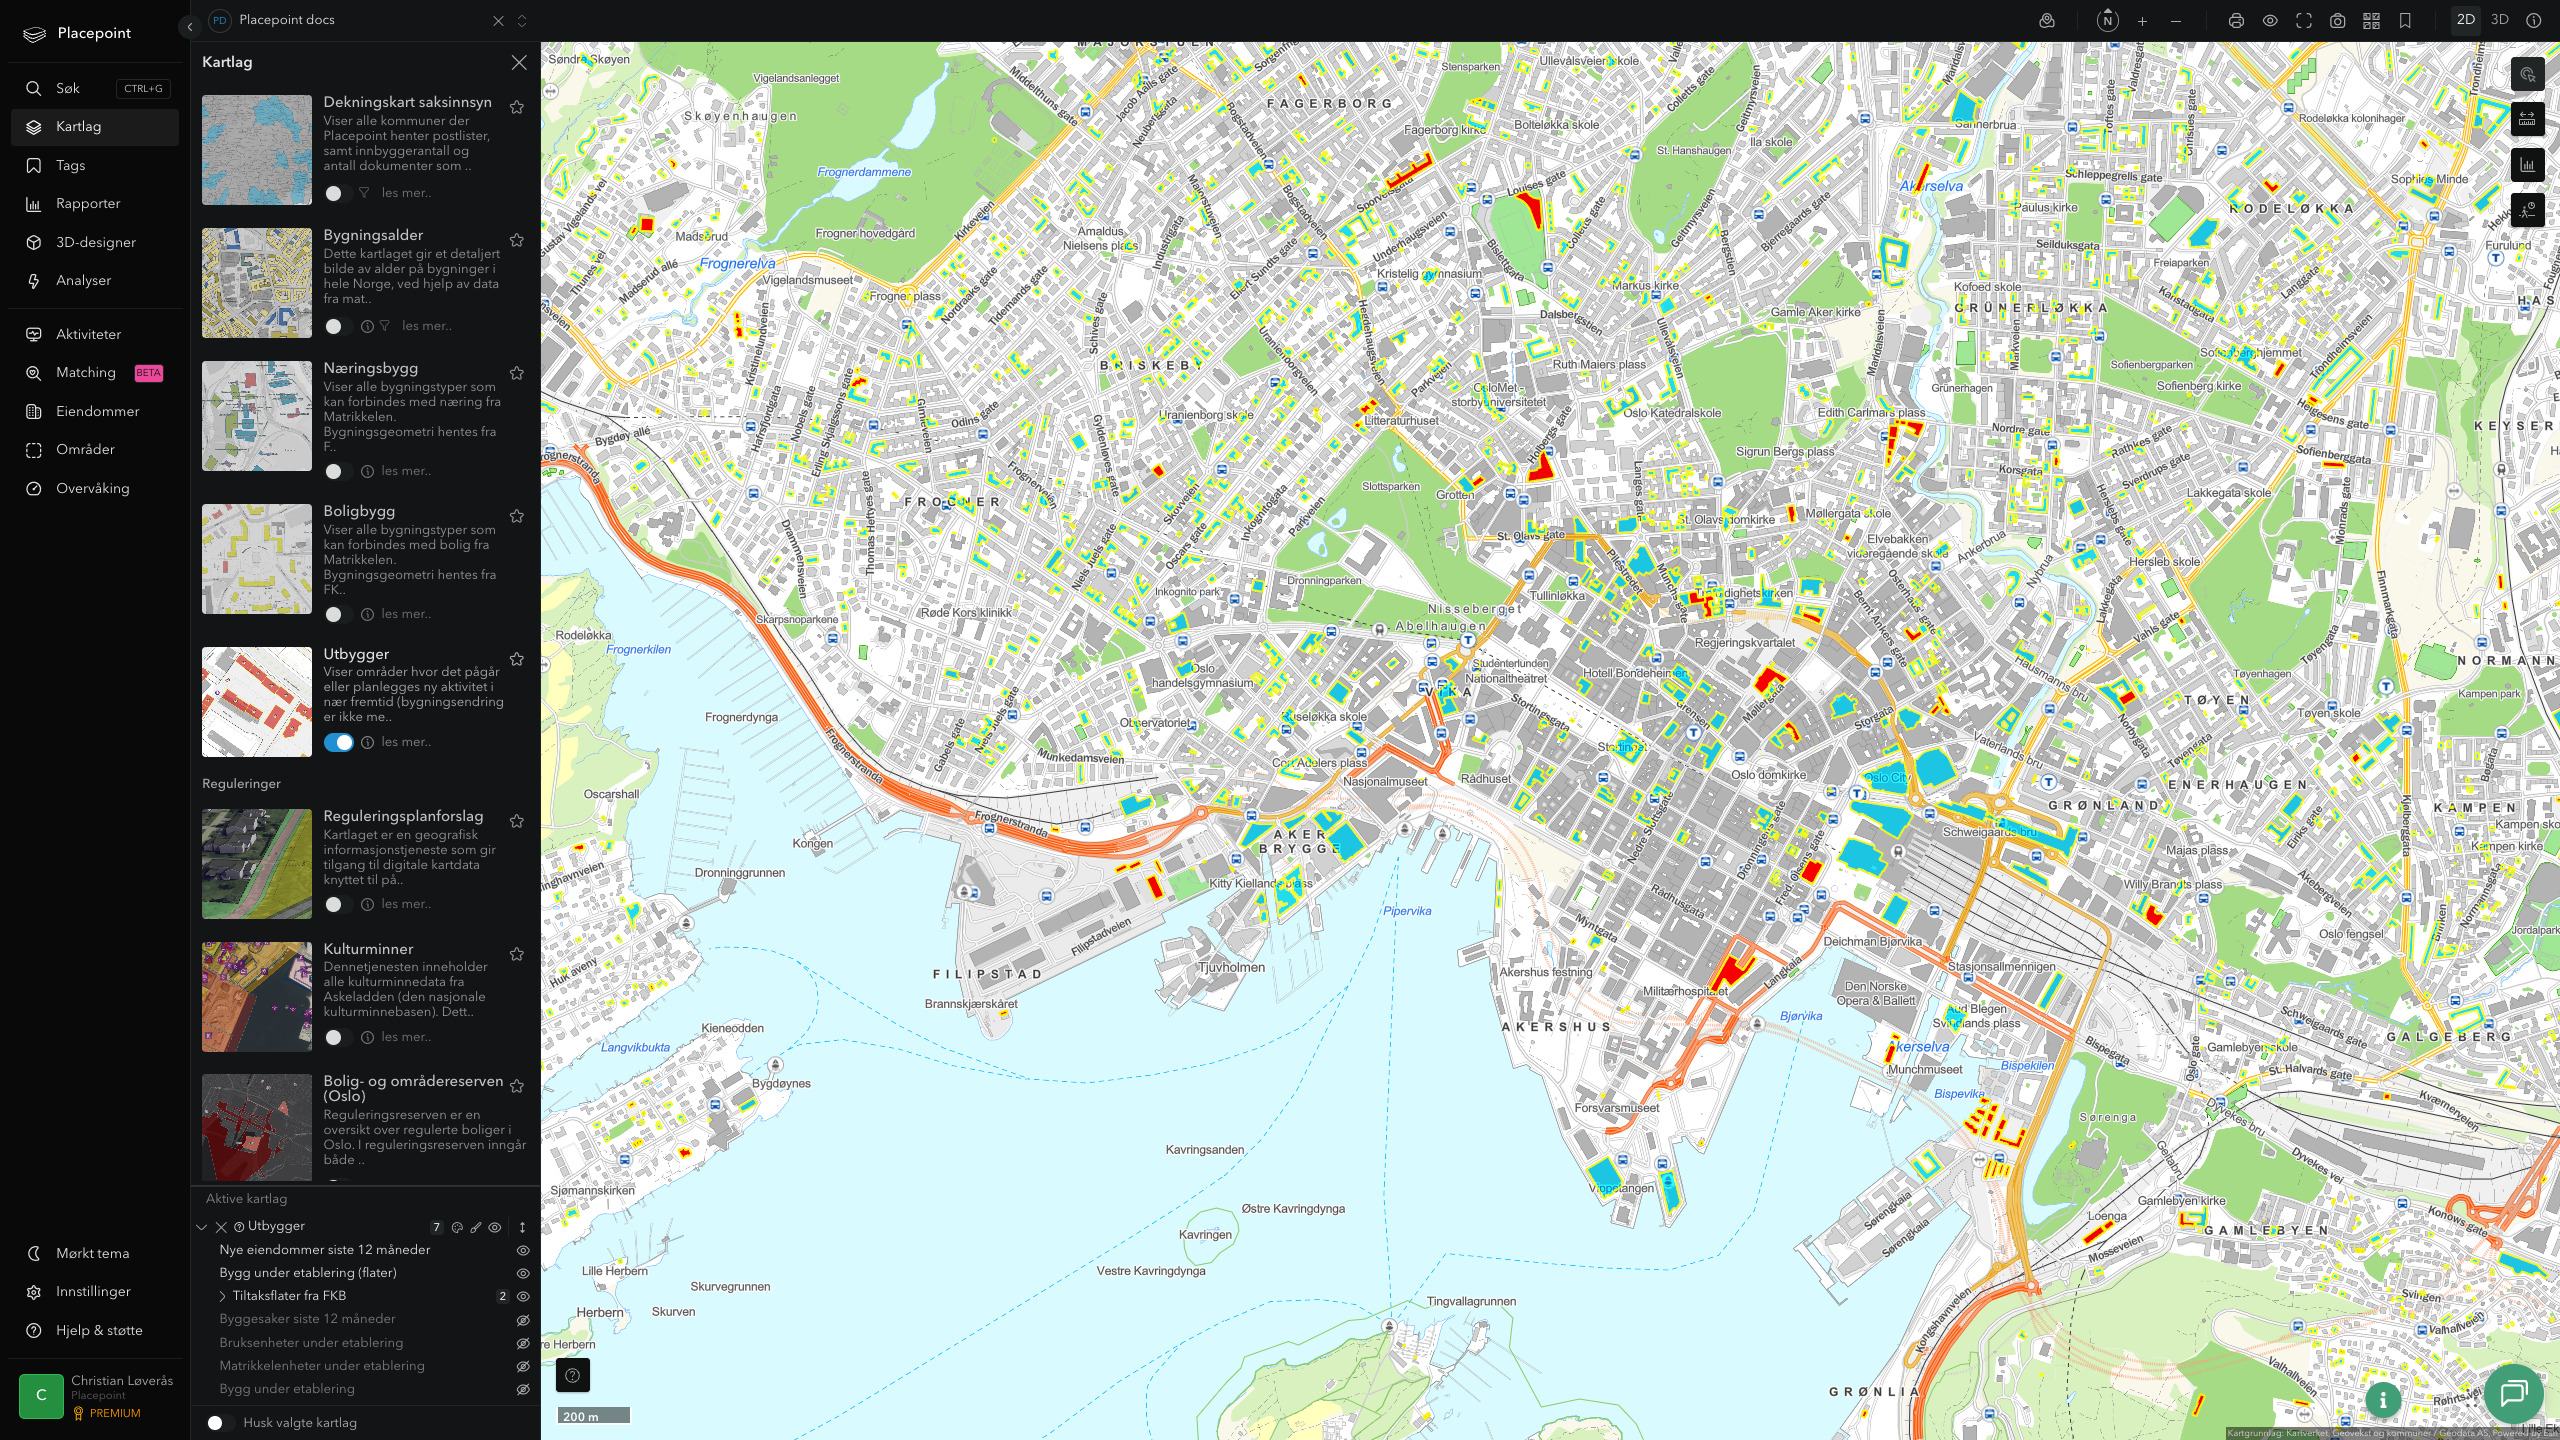This screenshot has height=1440, width=2560.
Task: Expand Tiltaksflater fra FKB sublayers
Action: [222, 1296]
